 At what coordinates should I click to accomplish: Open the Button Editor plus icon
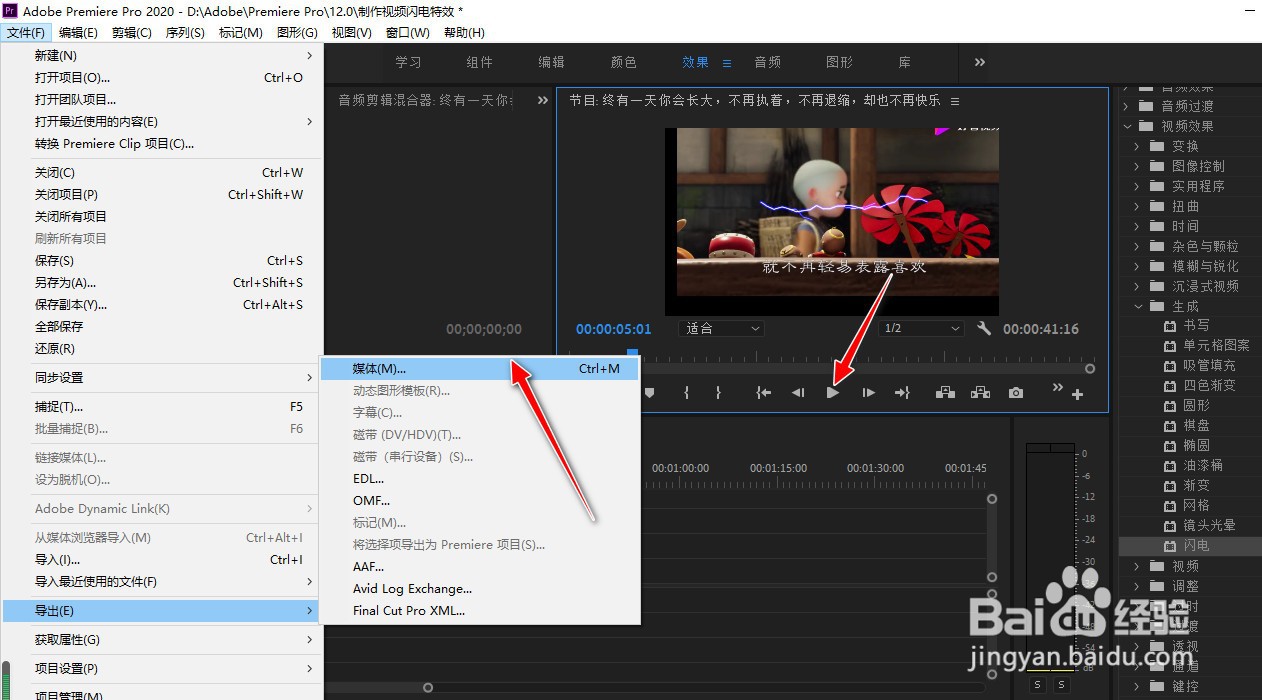(x=1077, y=395)
